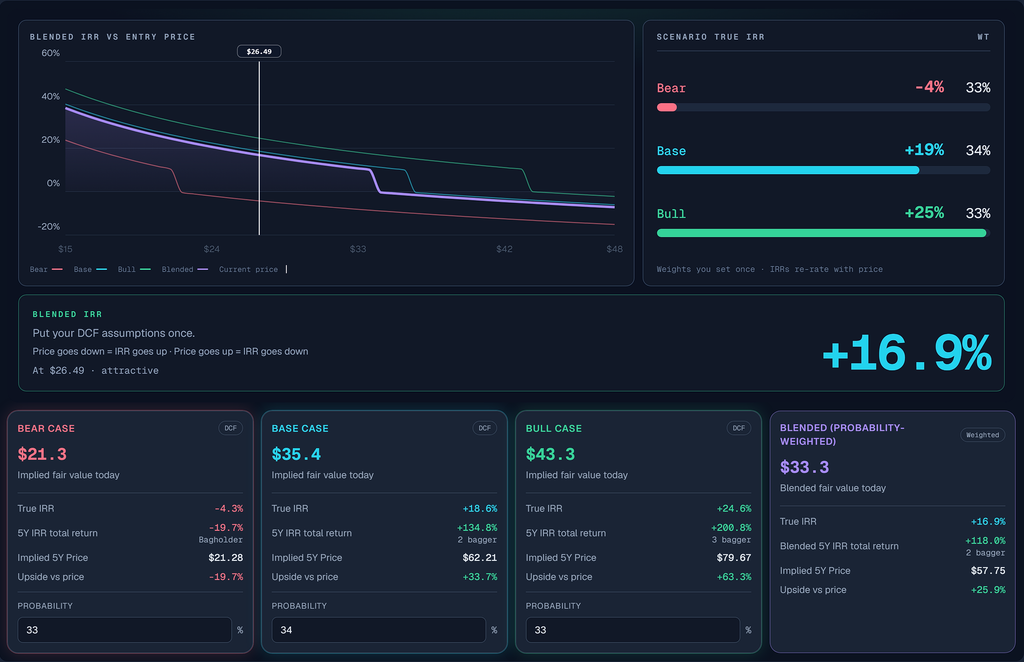Click the DCF badge on Base Case card
The image size is (1024, 662).
click(x=485, y=428)
